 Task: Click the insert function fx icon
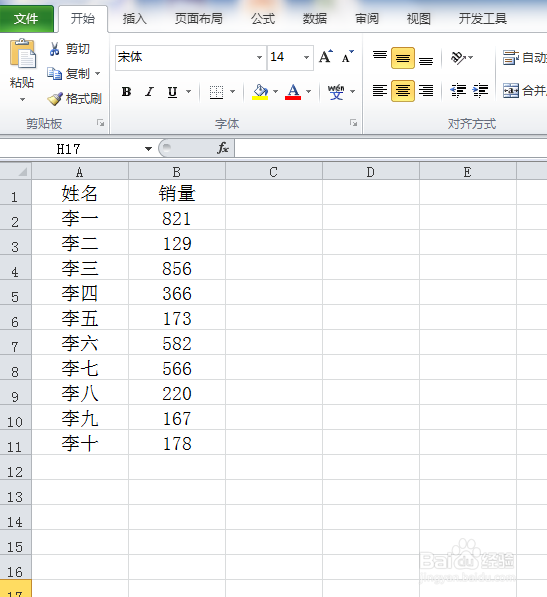point(223,148)
